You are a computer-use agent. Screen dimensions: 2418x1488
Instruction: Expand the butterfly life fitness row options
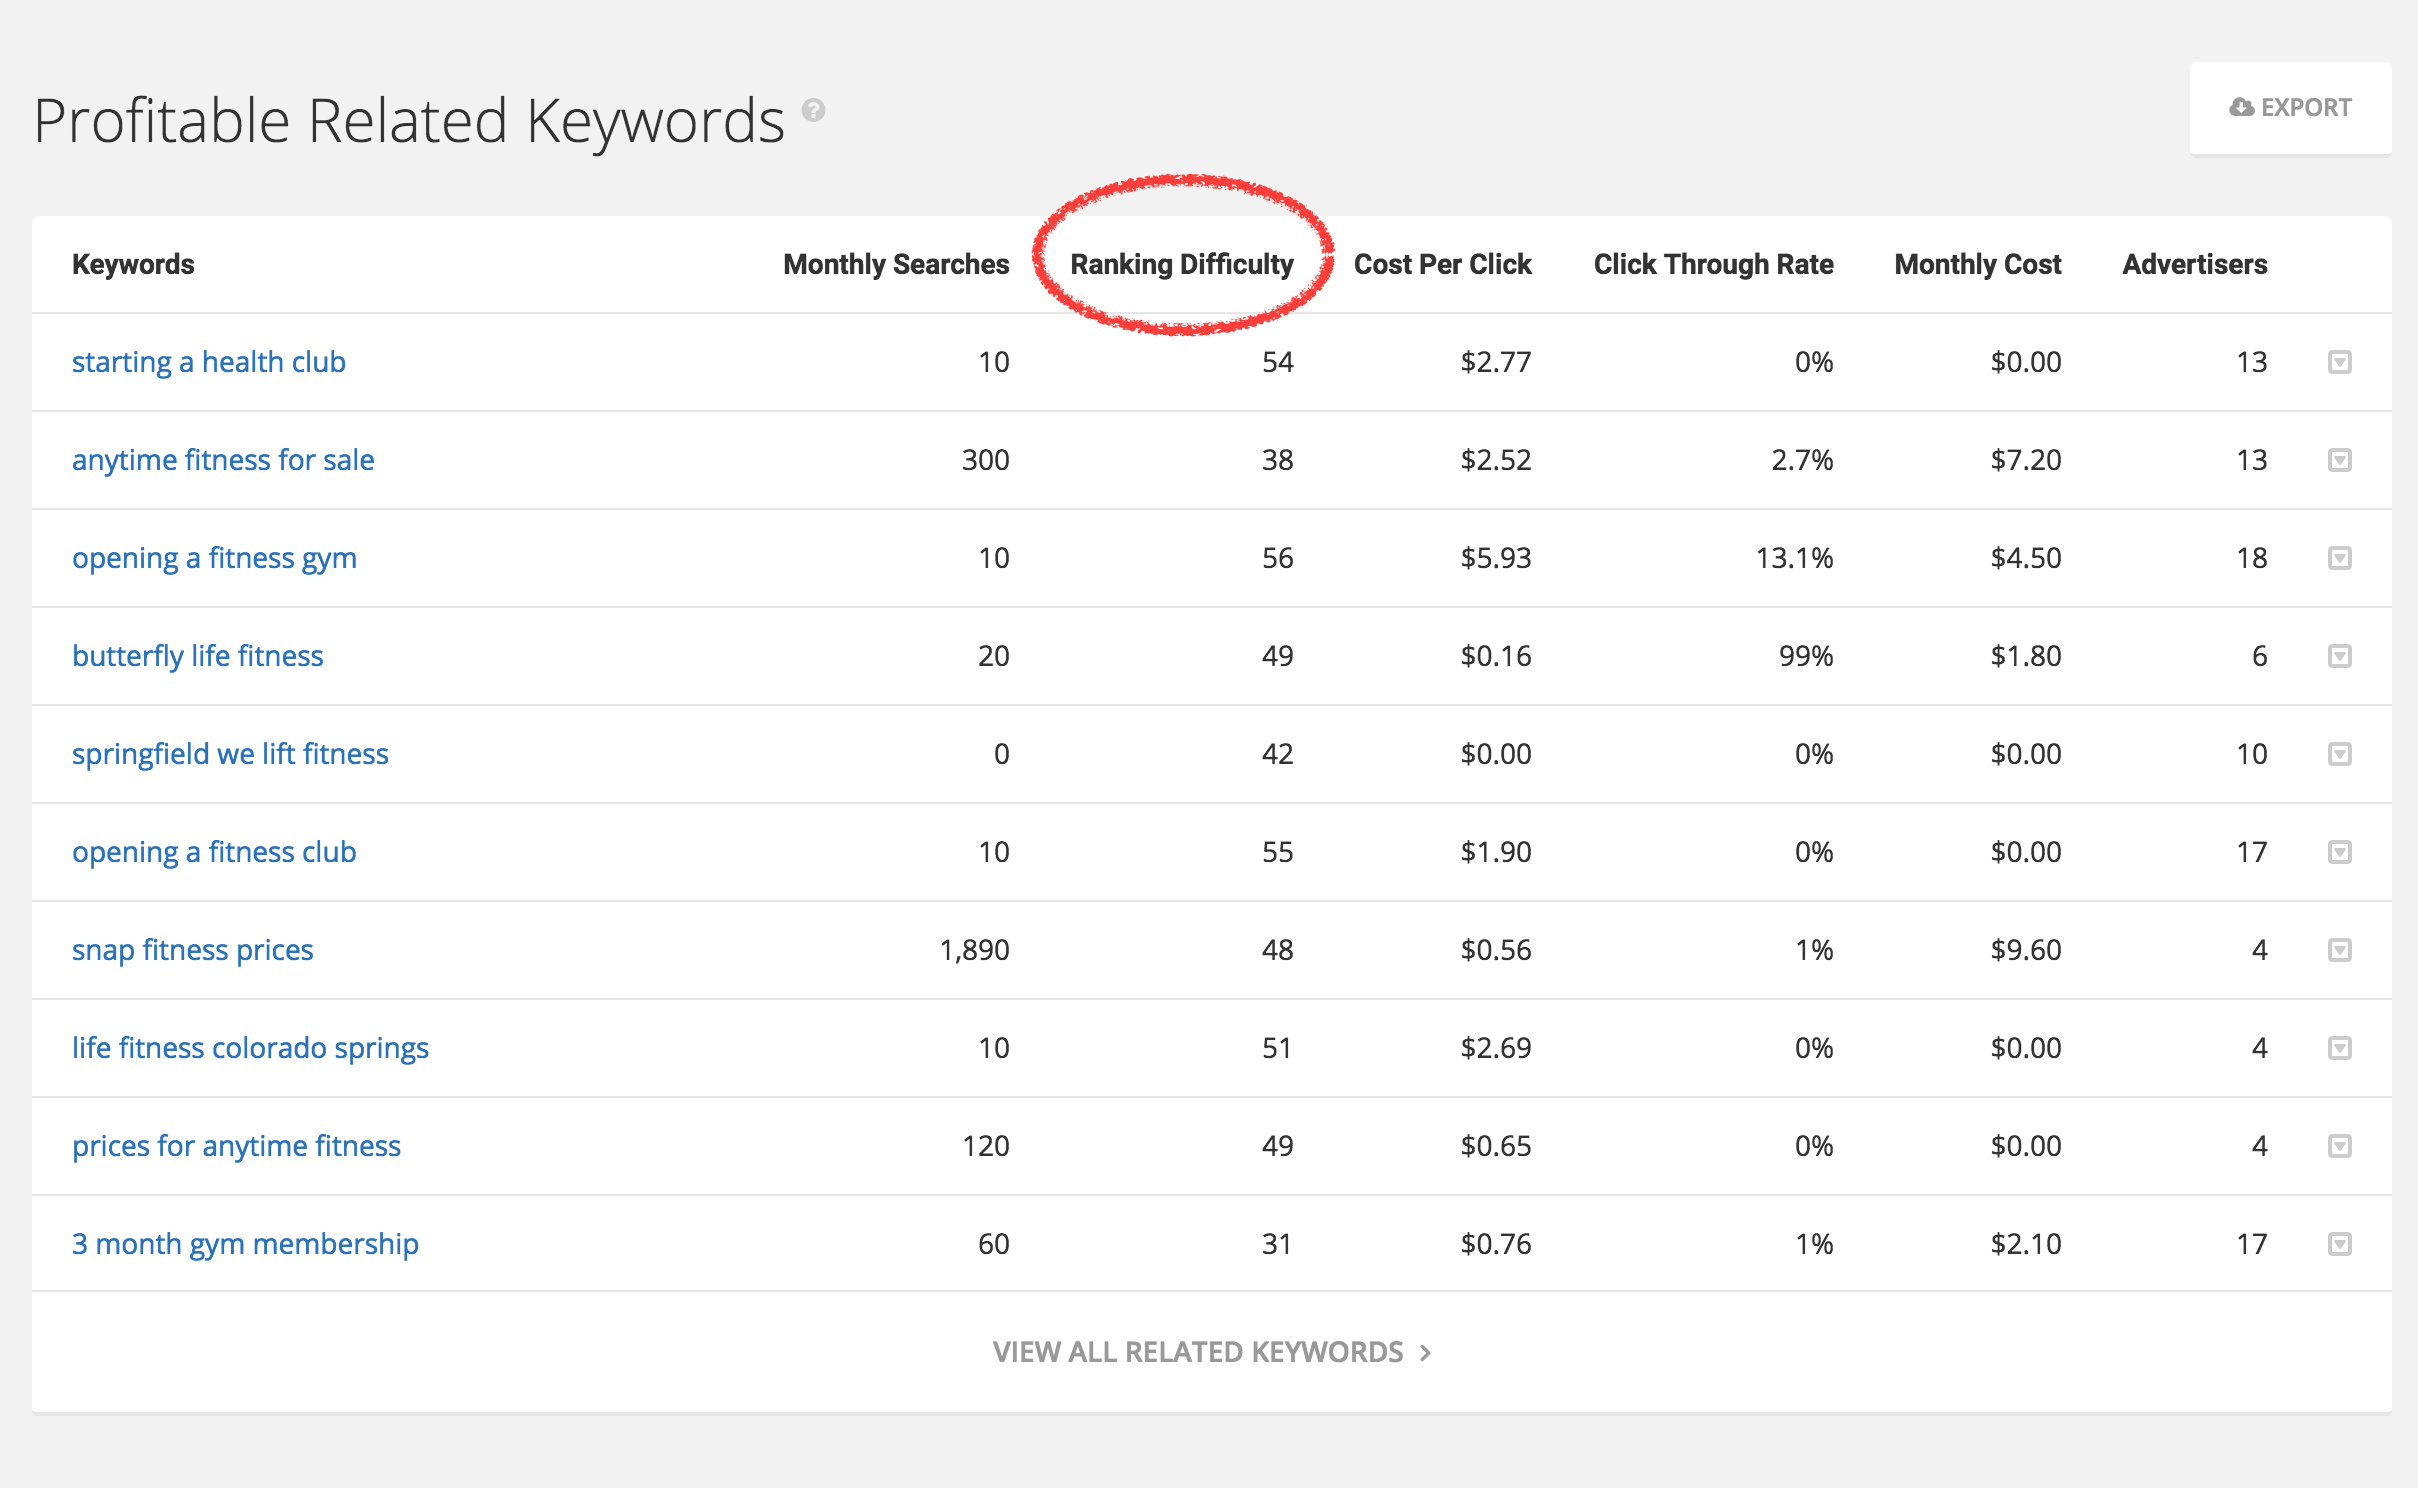(2339, 656)
